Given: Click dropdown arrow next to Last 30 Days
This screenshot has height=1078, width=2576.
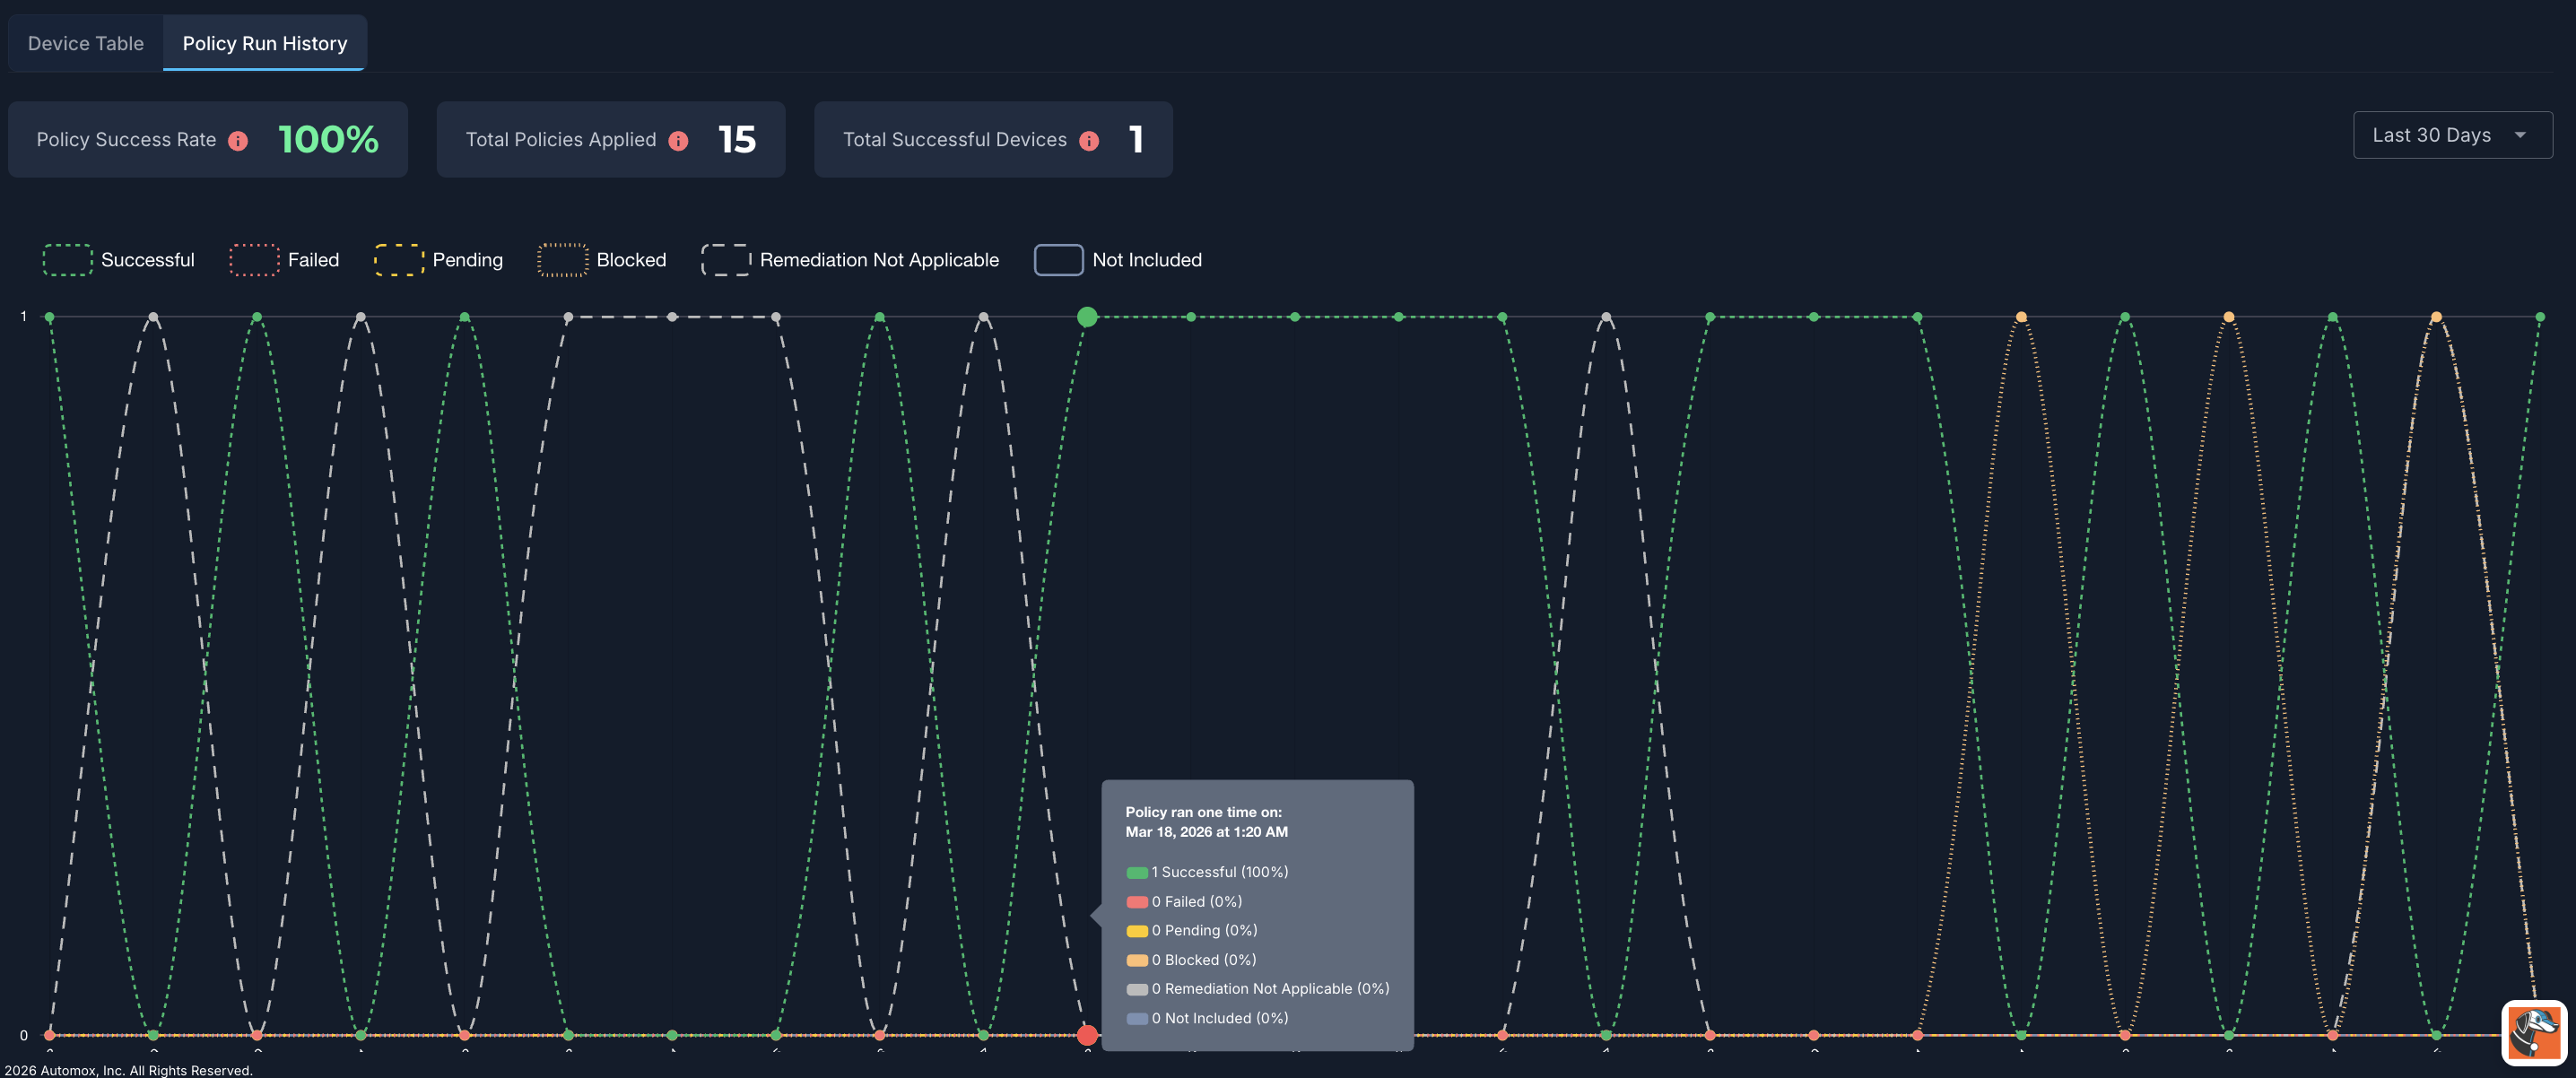Looking at the screenshot, I should pyautogui.click(x=2520, y=135).
